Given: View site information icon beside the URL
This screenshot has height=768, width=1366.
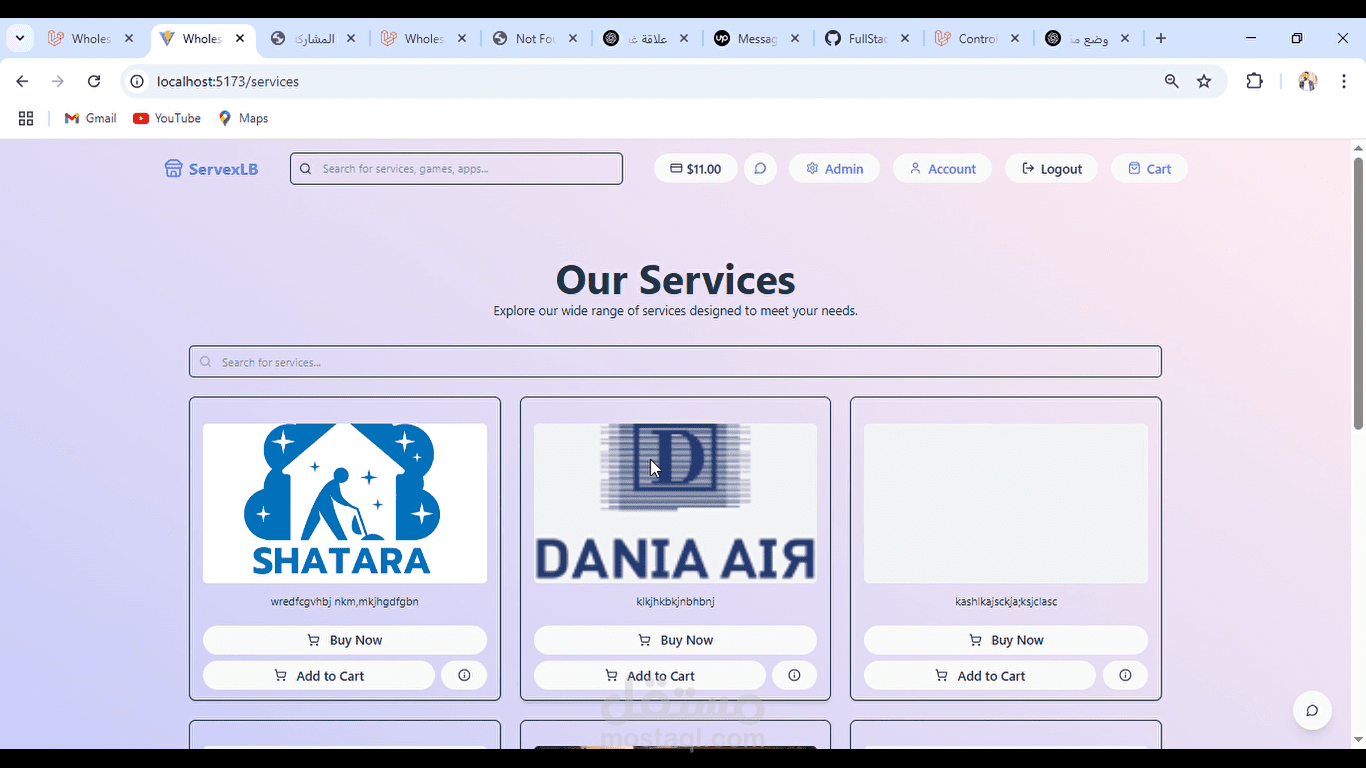Looking at the screenshot, I should tap(138, 81).
